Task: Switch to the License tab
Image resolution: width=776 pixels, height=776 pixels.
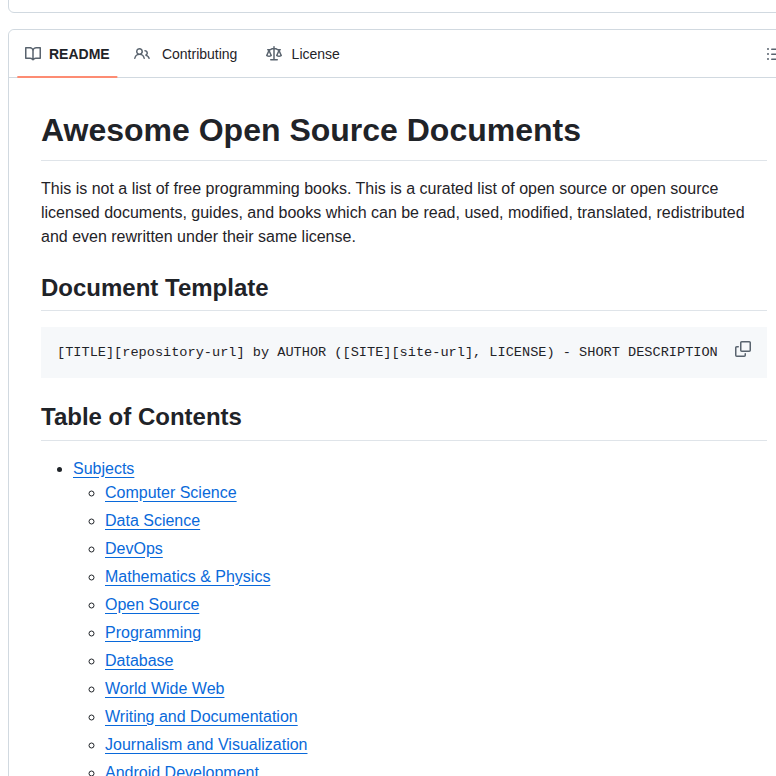Action: click(303, 54)
